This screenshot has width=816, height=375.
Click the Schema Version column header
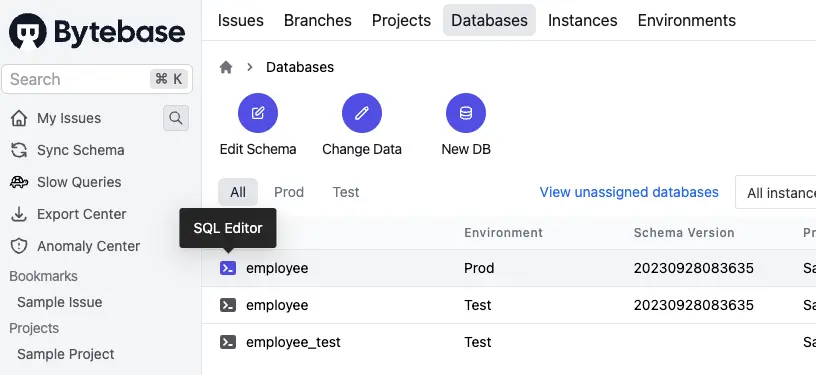(x=684, y=232)
